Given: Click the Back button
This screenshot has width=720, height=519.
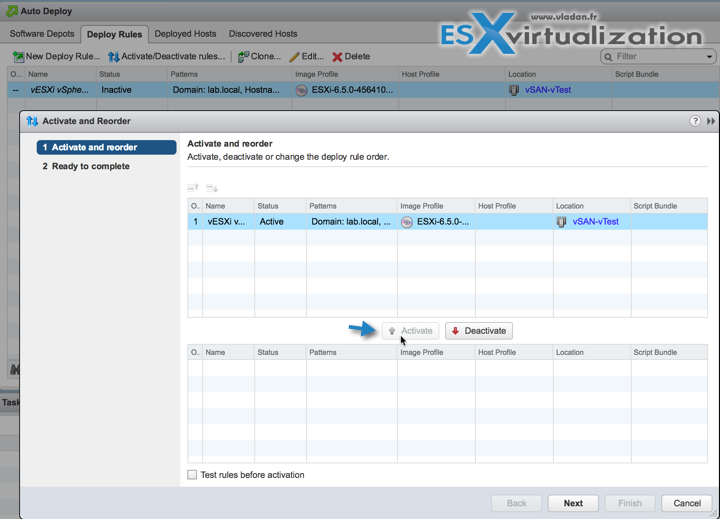Looking at the screenshot, I should [x=517, y=503].
